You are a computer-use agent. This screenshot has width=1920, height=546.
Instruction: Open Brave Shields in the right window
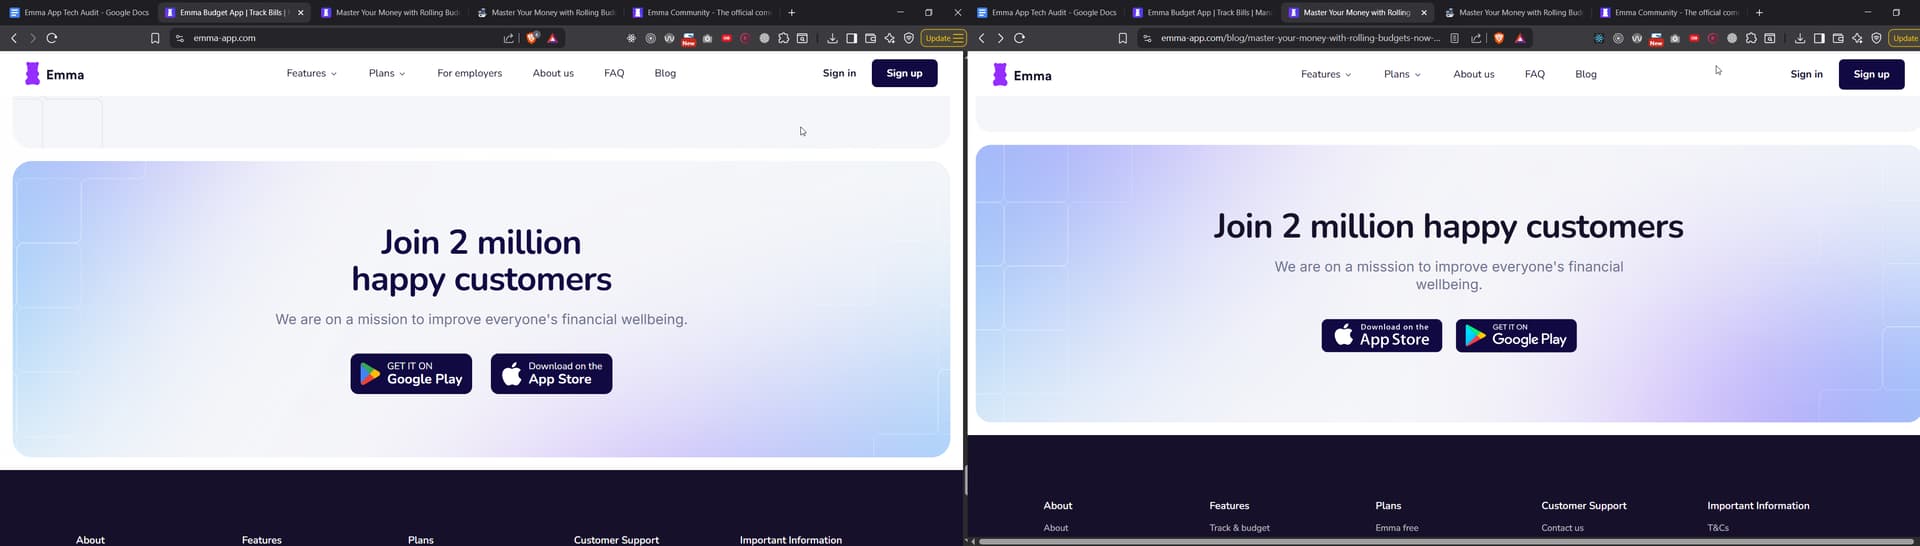pos(1499,38)
